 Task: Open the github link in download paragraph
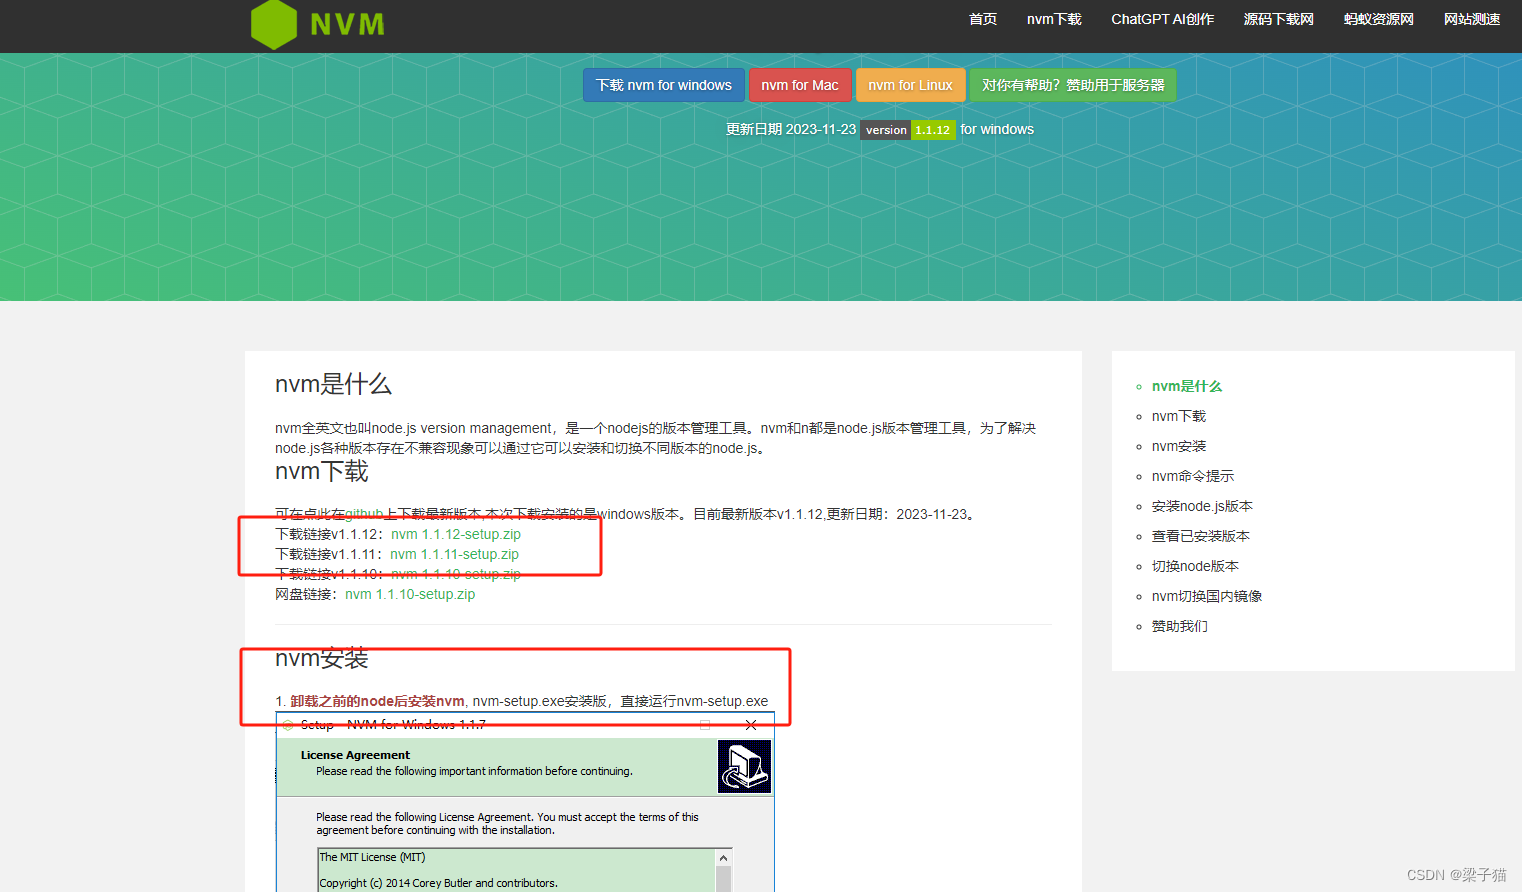364,514
